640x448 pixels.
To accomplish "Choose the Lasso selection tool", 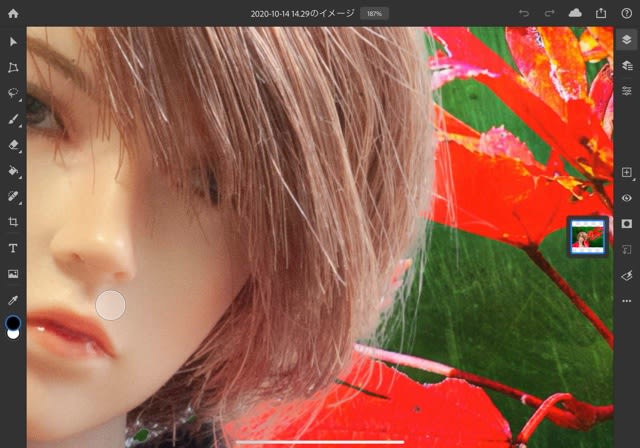I will [13, 93].
